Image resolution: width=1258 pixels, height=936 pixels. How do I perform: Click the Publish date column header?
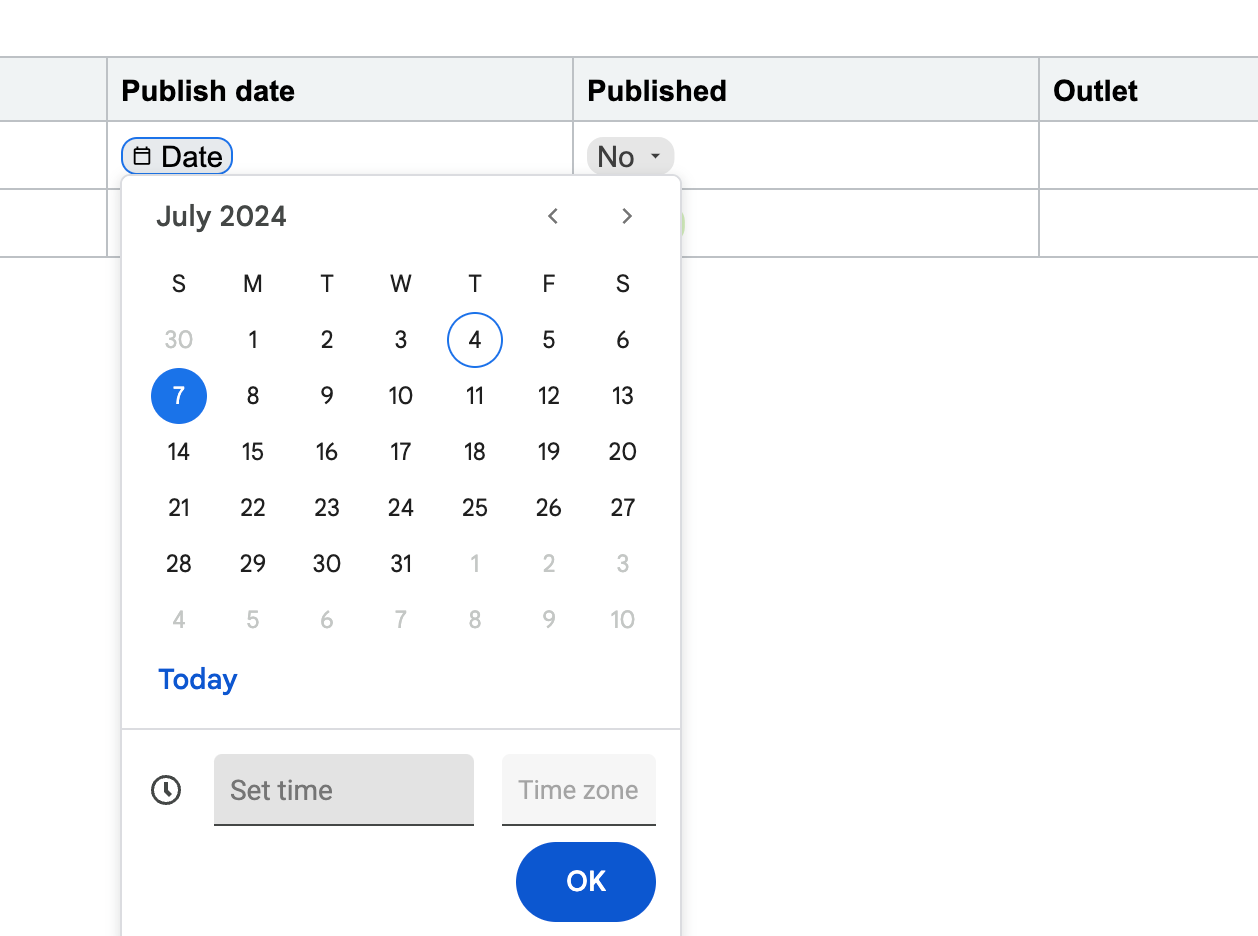click(208, 91)
